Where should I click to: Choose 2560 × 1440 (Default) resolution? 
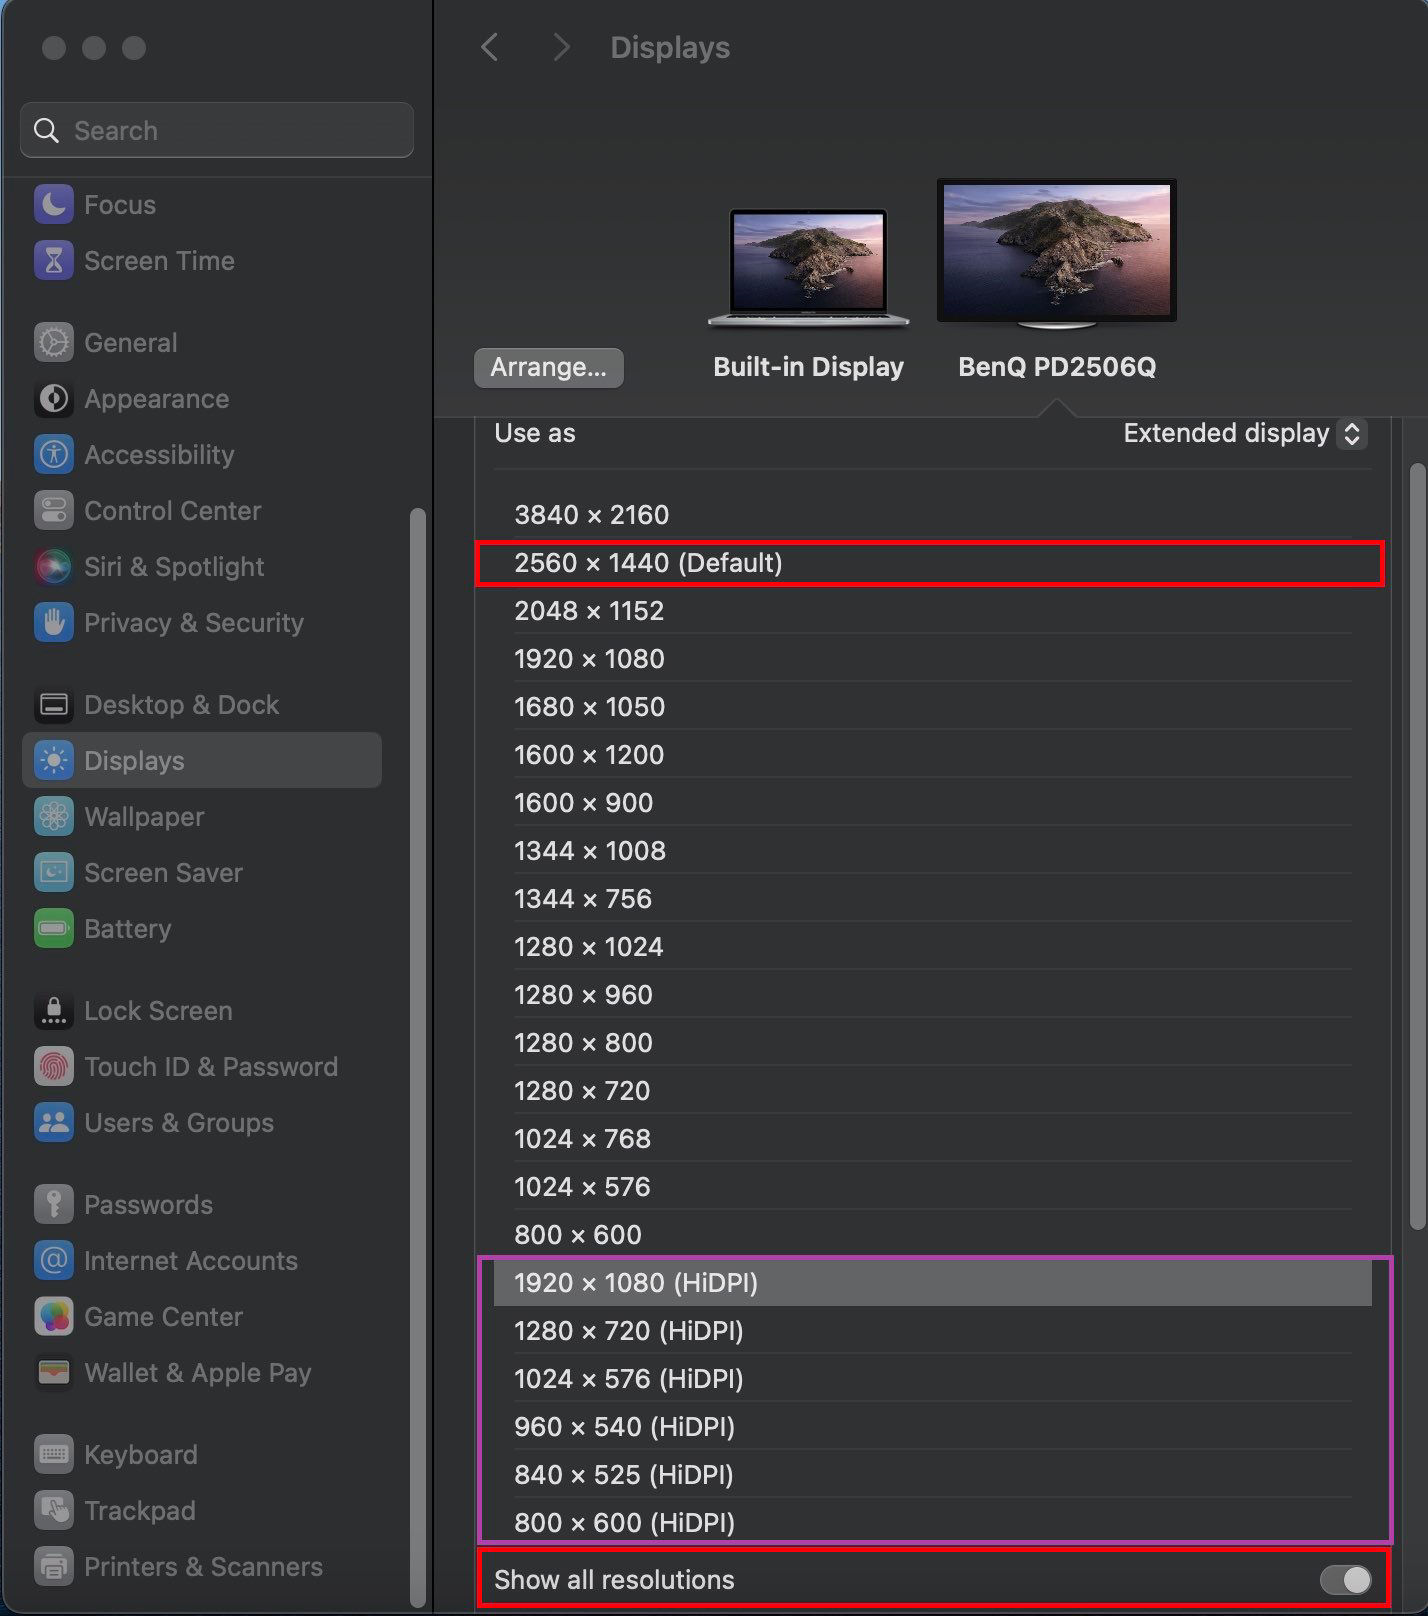[x=932, y=563]
